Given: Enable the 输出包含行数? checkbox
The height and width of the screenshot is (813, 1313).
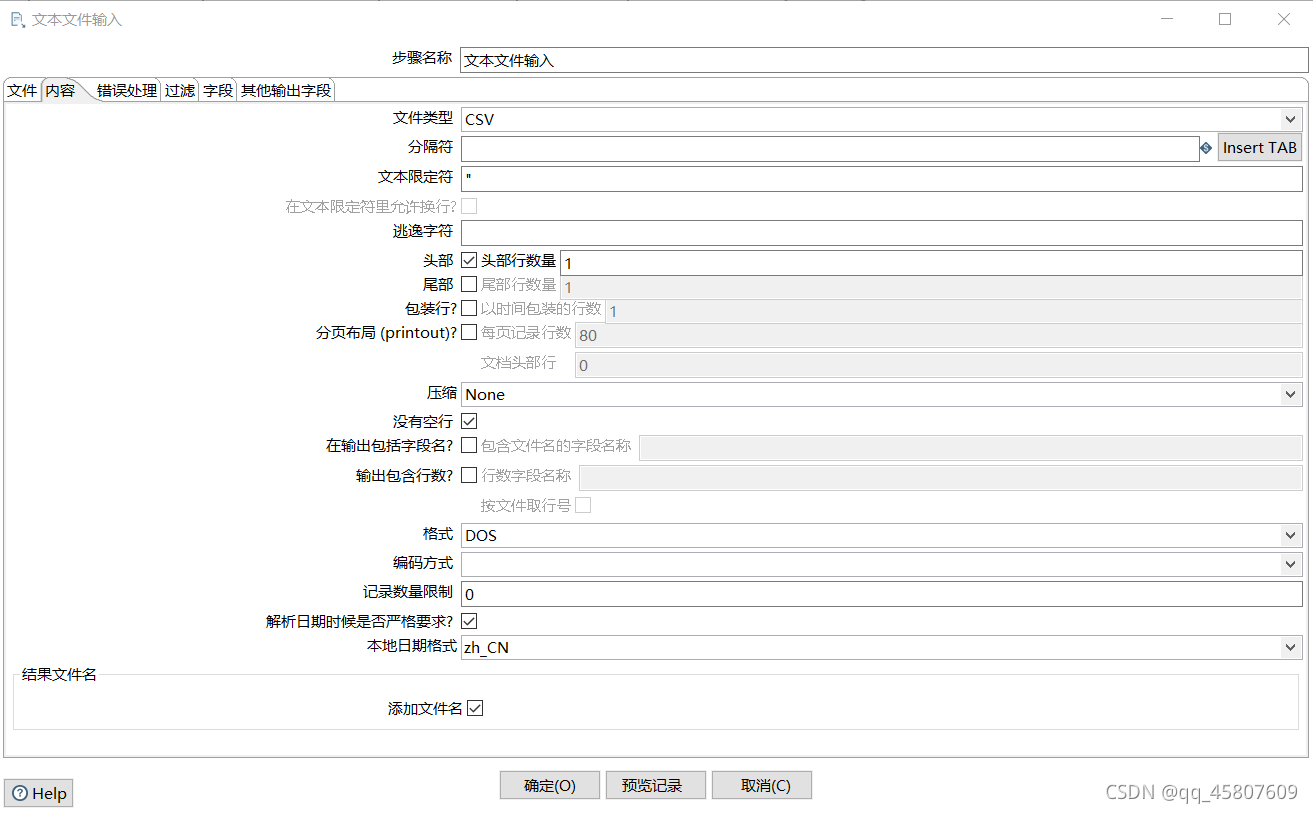Looking at the screenshot, I should click(469, 475).
